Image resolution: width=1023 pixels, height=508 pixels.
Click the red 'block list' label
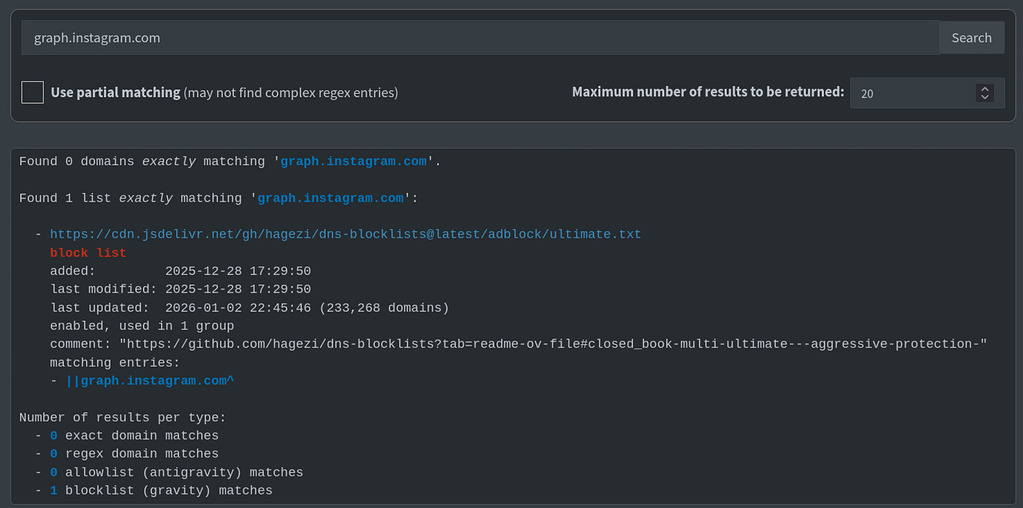click(x=88, y=253)
